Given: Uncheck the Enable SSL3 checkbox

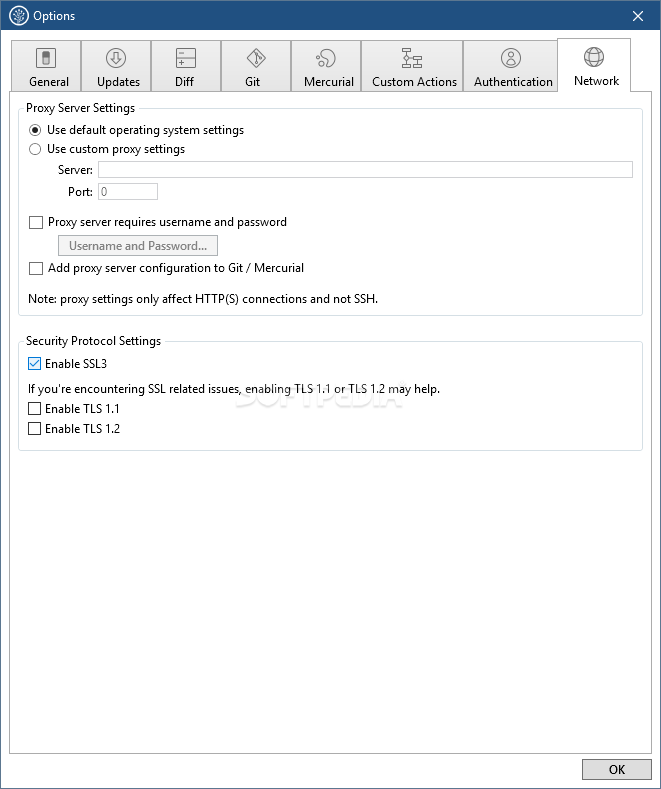Looking at the screenshot, I should (x=34, y=364).
